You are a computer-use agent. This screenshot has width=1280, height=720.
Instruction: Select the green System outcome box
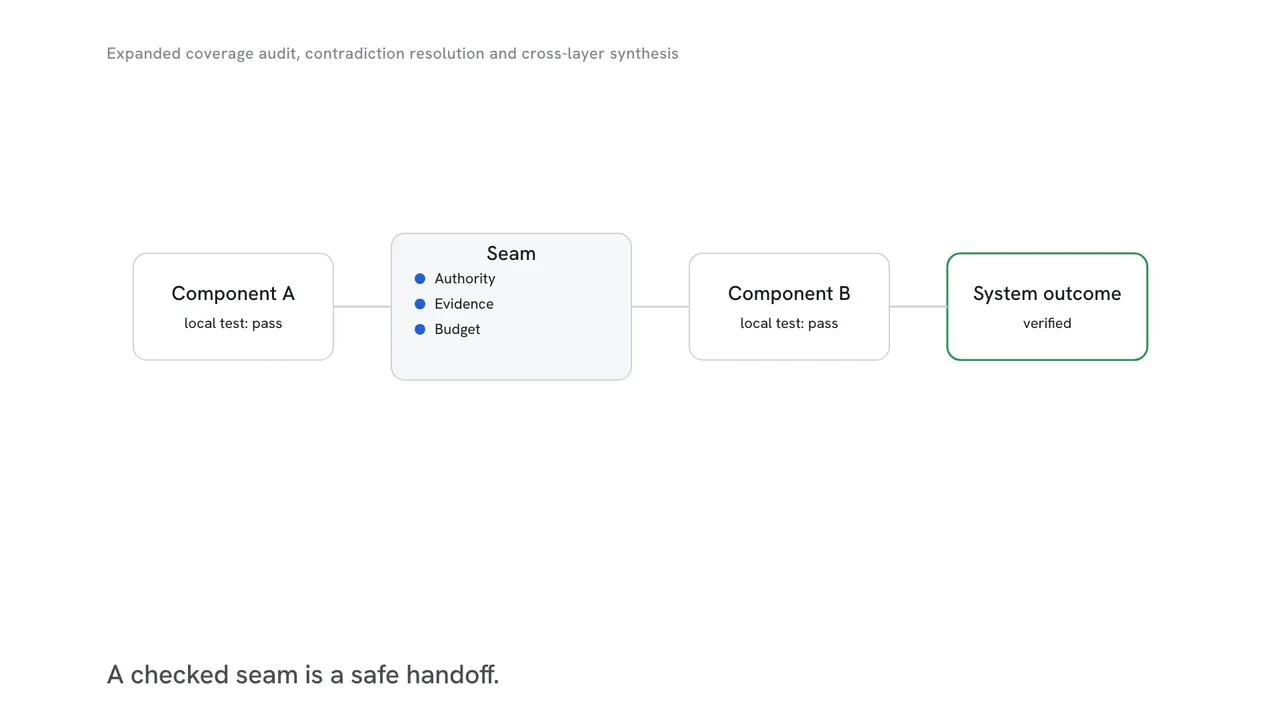point(1047,307)
